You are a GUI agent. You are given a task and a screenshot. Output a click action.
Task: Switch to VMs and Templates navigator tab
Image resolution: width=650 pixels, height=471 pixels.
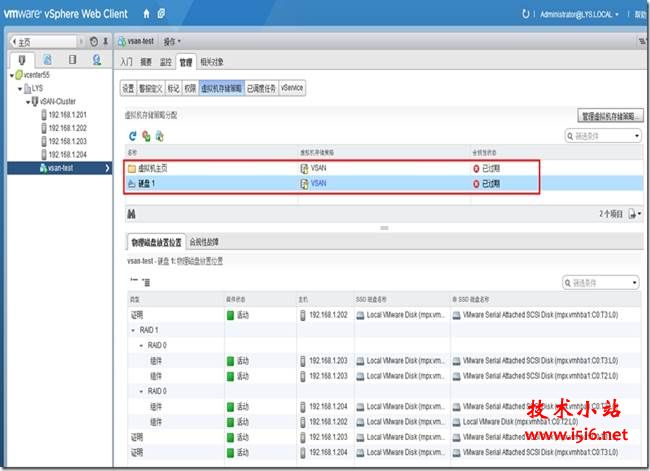pyautogui.click(x=48, y=60)
